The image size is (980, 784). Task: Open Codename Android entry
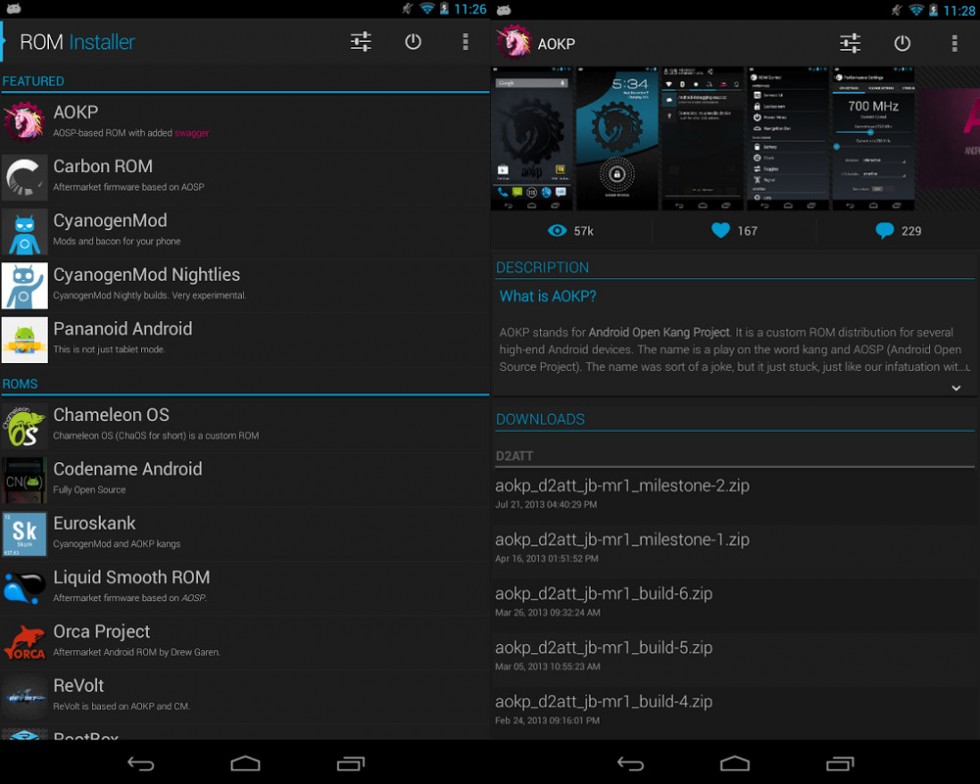pos(245,478)
